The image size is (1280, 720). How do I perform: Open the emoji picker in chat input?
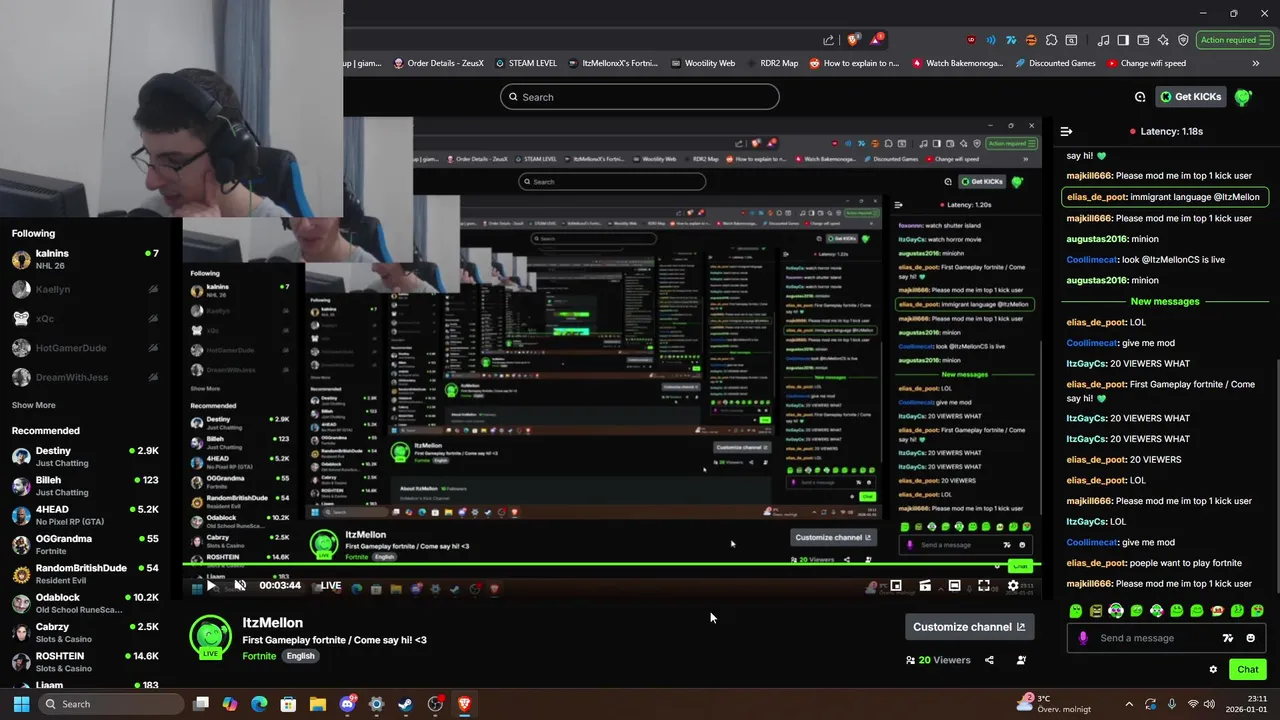pyautogui.click(x=1251, y=638)
